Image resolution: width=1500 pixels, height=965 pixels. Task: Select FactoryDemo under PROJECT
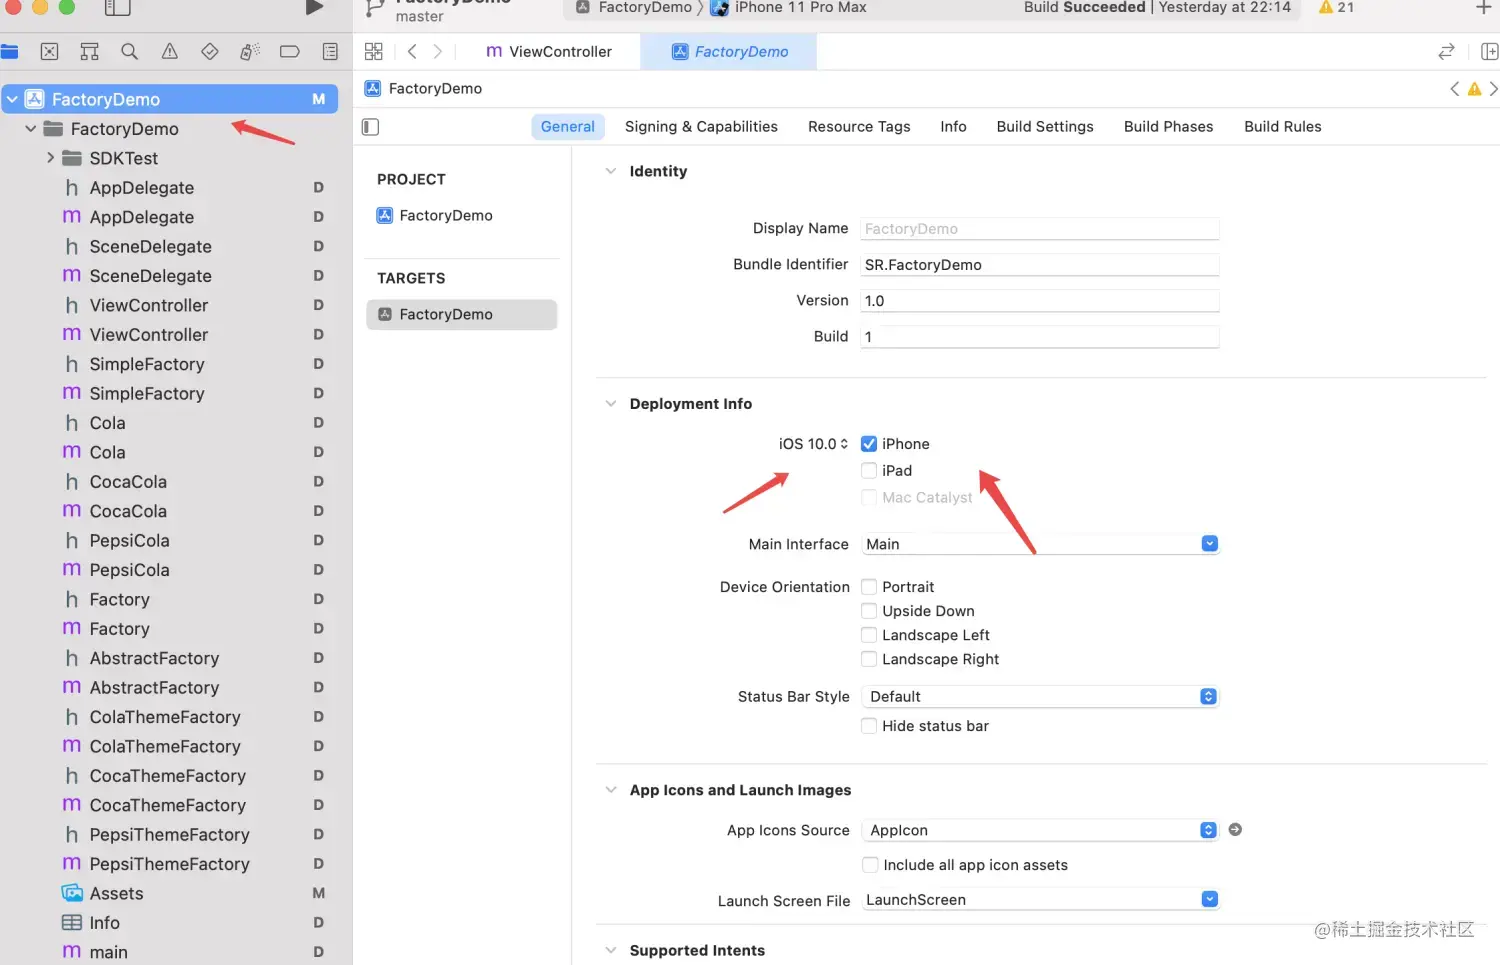pos(445,216)
